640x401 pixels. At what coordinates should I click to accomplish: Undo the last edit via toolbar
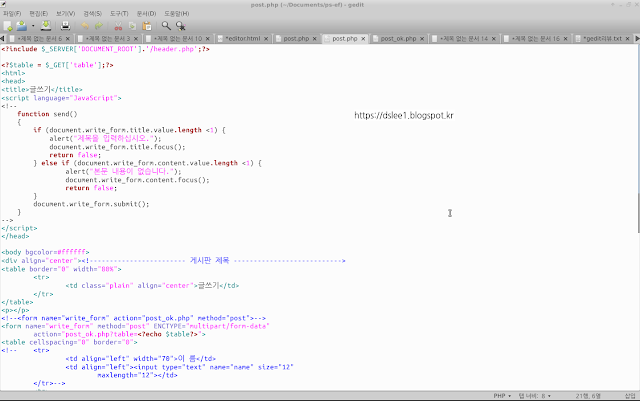pyautogui.click(x=85, y=26)
